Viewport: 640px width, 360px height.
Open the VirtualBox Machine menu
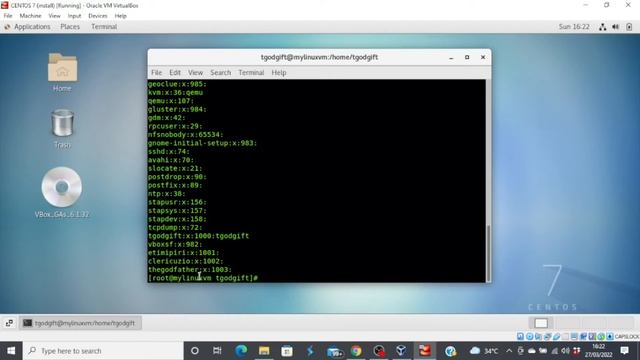[x=30, y=16]
